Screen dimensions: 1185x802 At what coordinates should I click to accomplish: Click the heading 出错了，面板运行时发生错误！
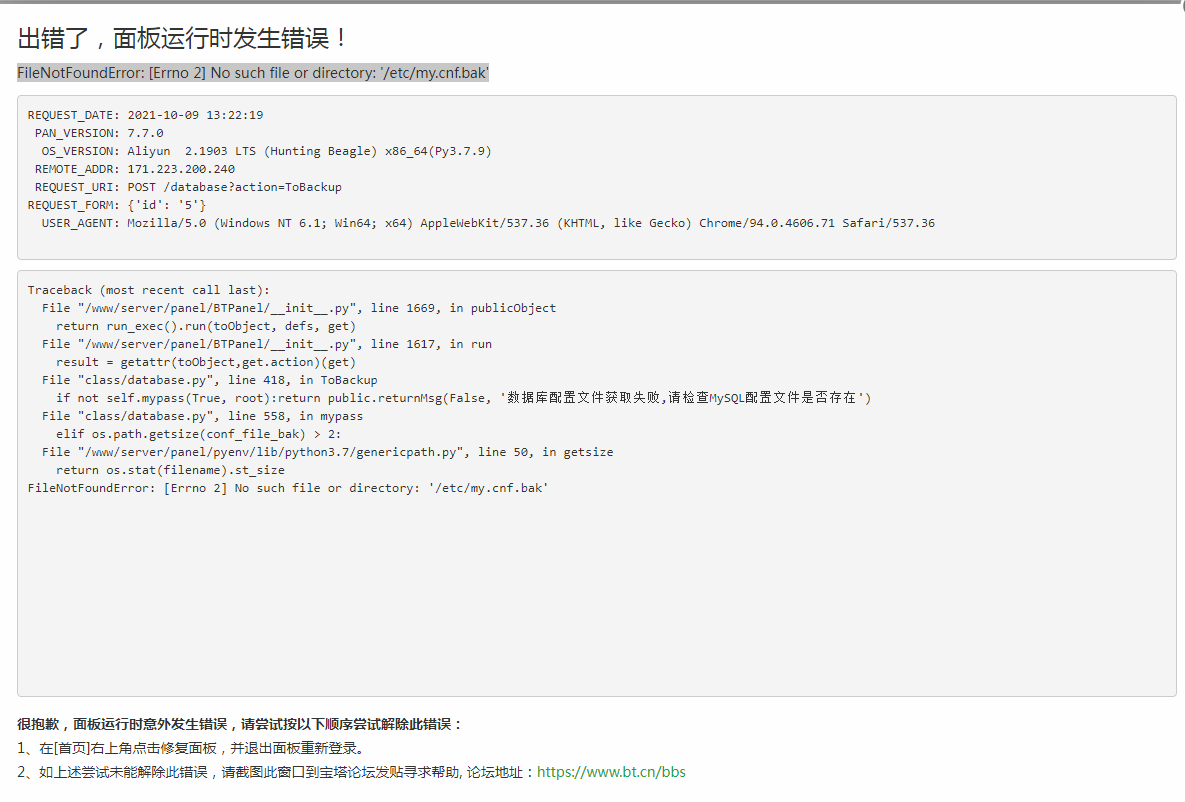(182, 38)
